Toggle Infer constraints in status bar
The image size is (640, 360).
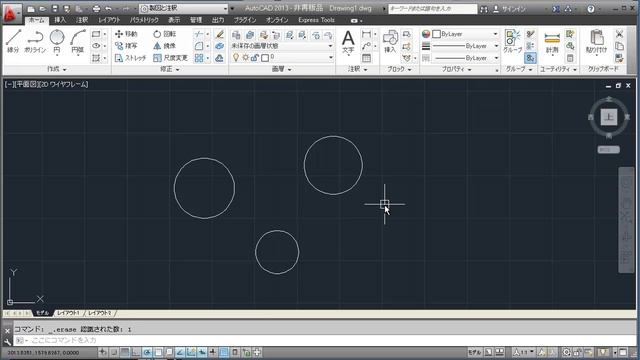tap(103, 352)
